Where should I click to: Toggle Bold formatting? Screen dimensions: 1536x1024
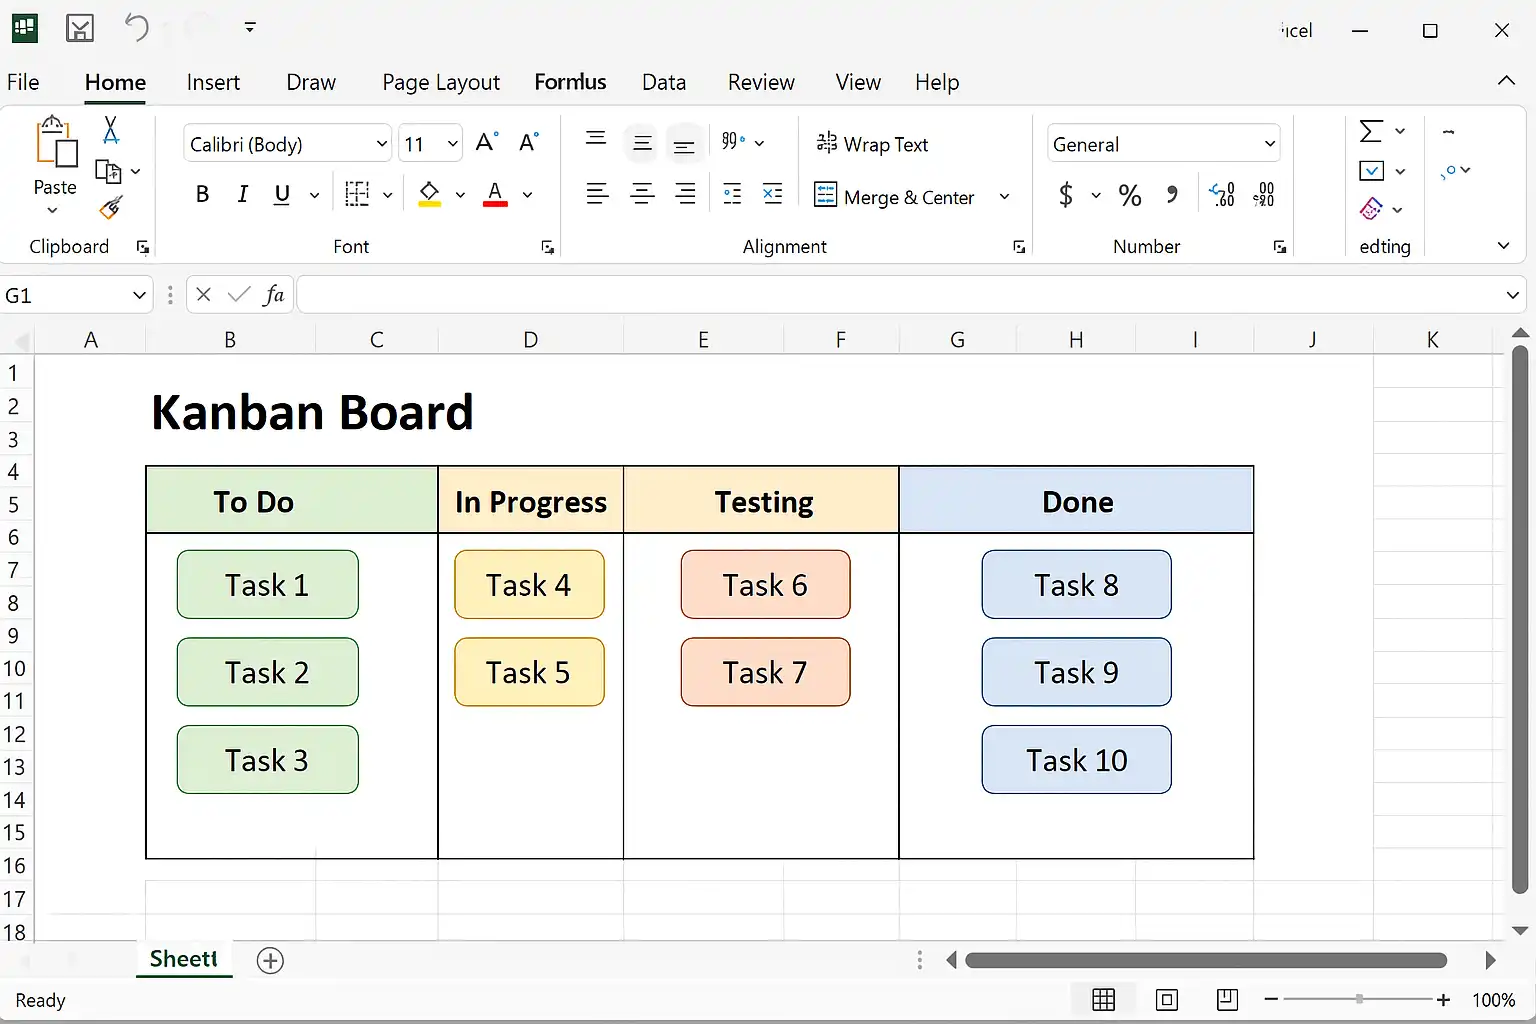[x=202, y=194]
